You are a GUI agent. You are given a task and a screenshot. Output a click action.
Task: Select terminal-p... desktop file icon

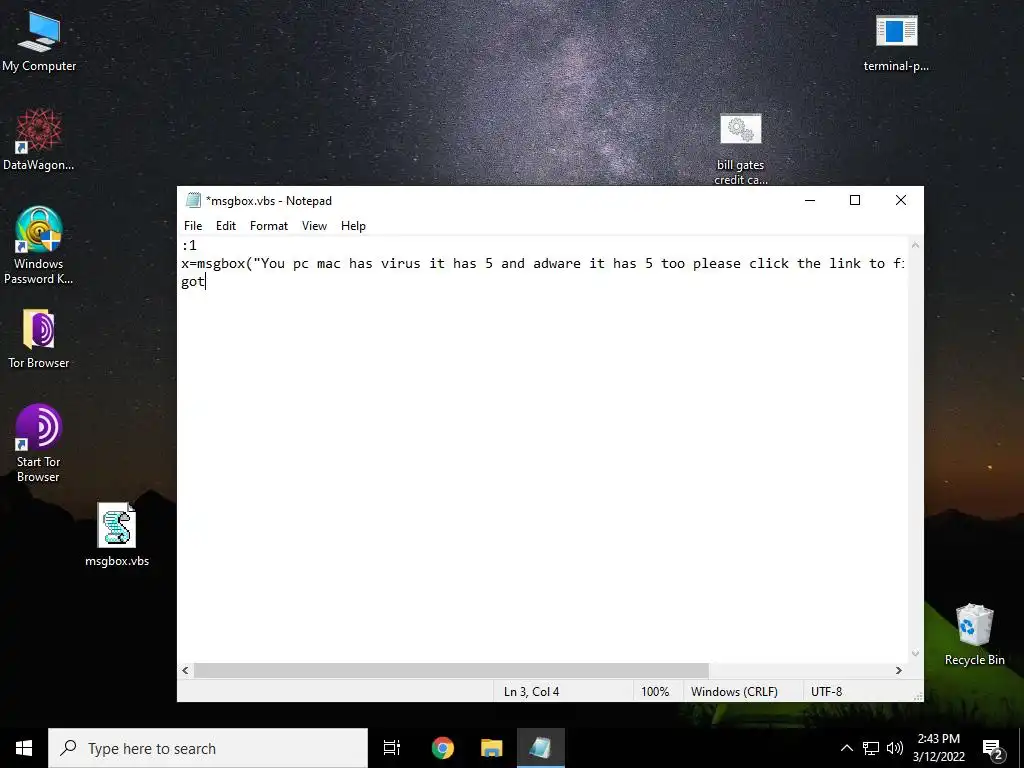(896, 43)
